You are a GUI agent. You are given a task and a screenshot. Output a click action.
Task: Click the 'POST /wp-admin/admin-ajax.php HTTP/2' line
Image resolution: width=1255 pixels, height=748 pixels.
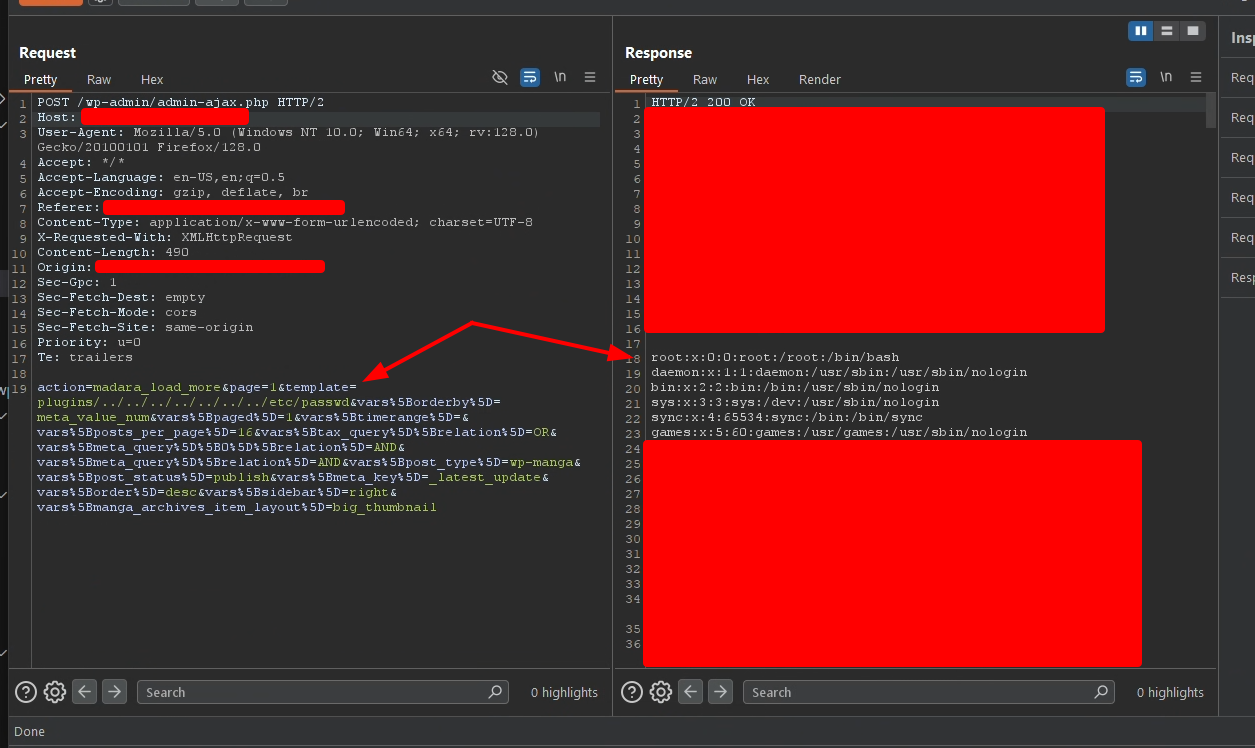coord(181,102)
